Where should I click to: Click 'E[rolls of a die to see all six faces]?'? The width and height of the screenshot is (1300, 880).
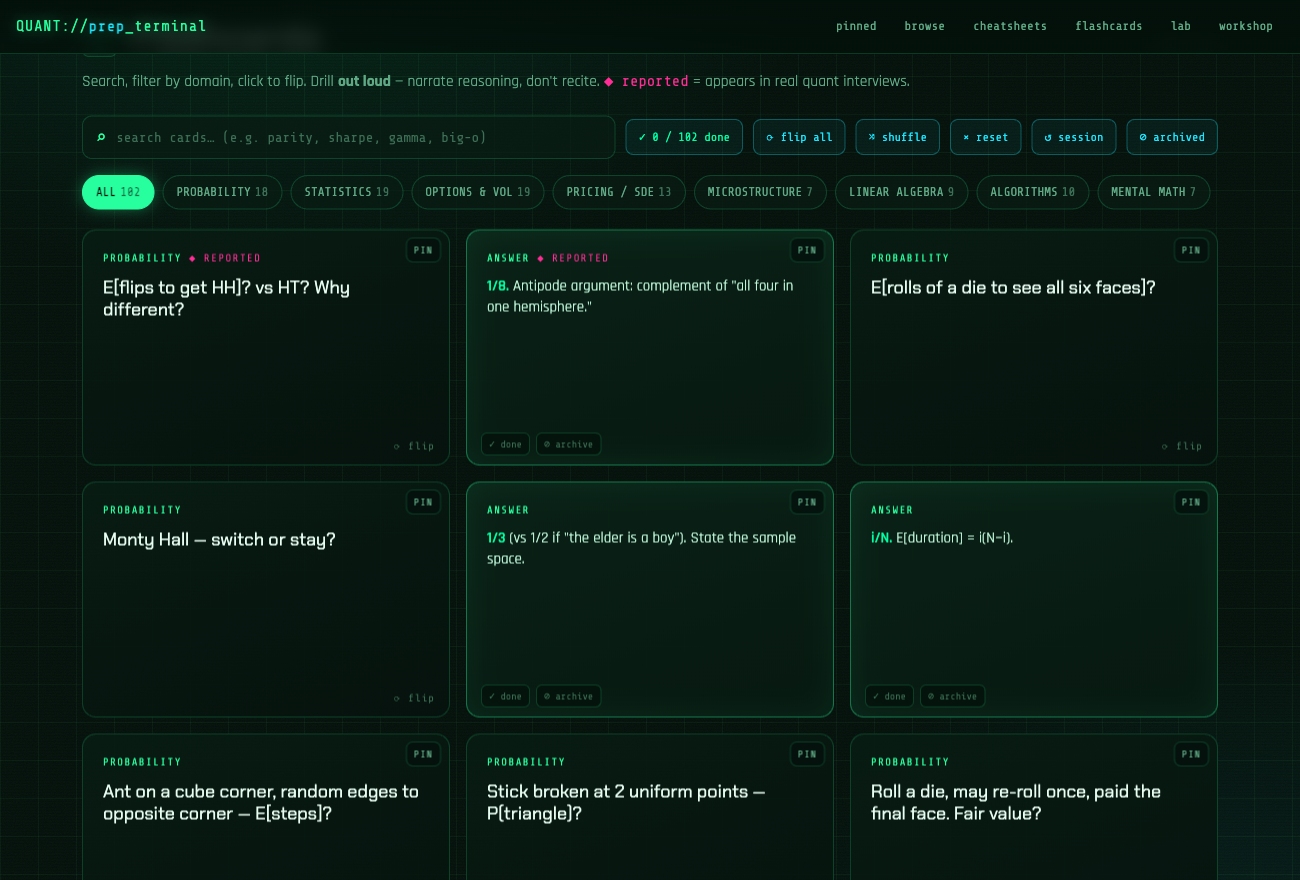[x=1013, y=288]
